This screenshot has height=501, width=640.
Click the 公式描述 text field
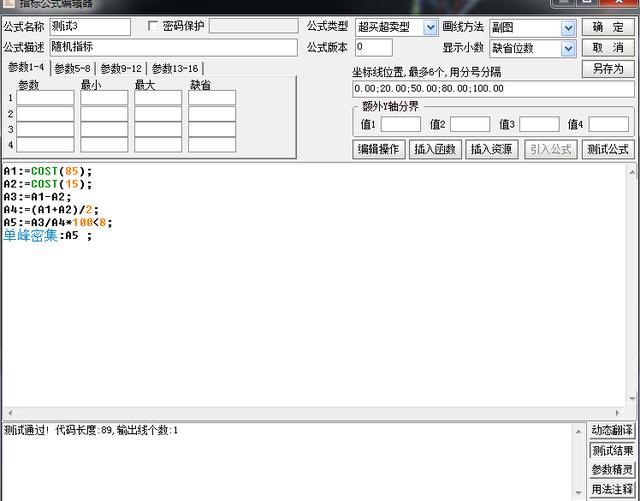pos(173,47)
